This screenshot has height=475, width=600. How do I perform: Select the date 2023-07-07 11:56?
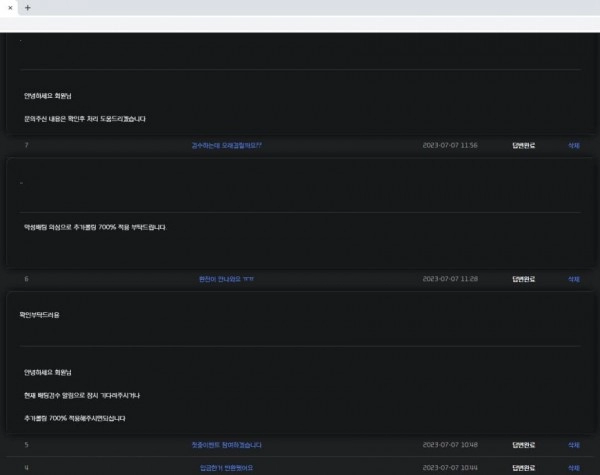pyautogui.click(x=450, y=145)
